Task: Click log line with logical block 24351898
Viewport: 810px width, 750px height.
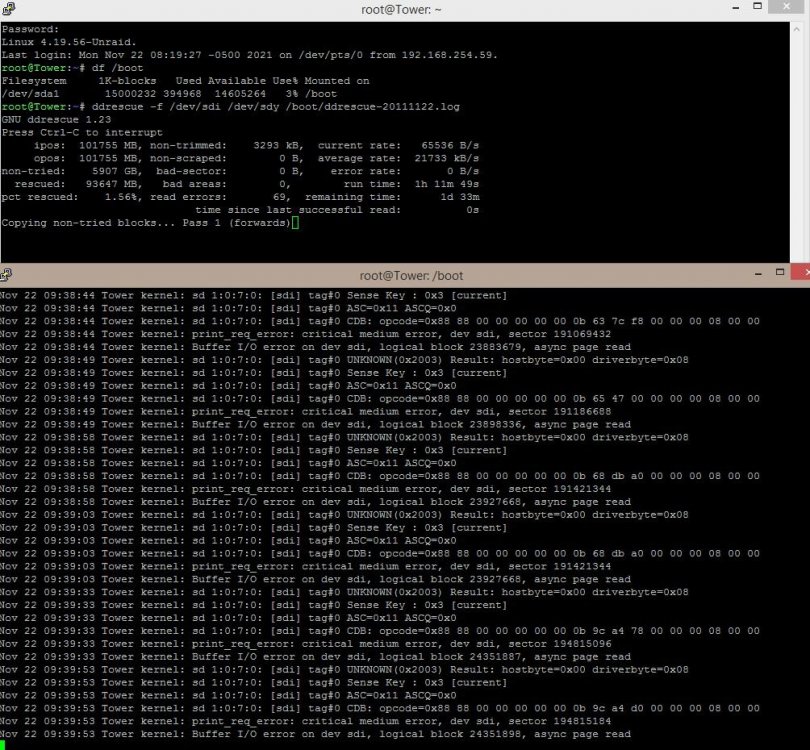Action: click(315, 734)
